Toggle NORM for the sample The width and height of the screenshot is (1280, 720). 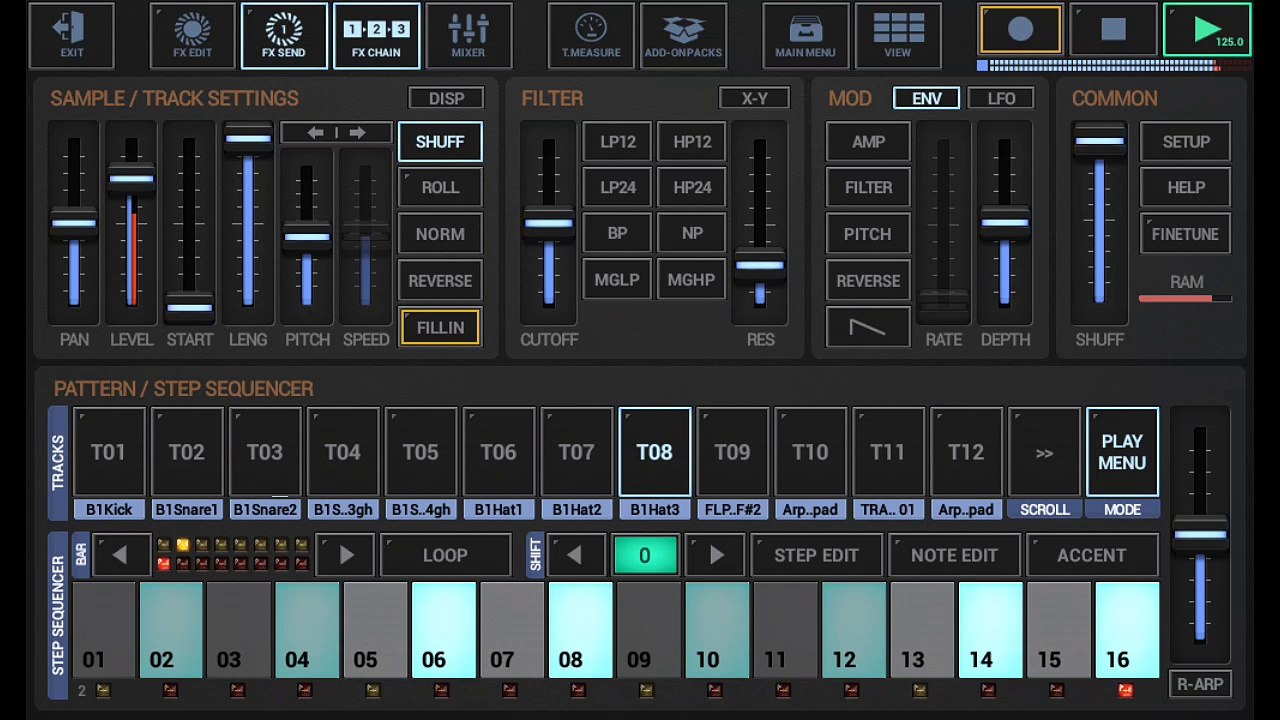(440, 234)
